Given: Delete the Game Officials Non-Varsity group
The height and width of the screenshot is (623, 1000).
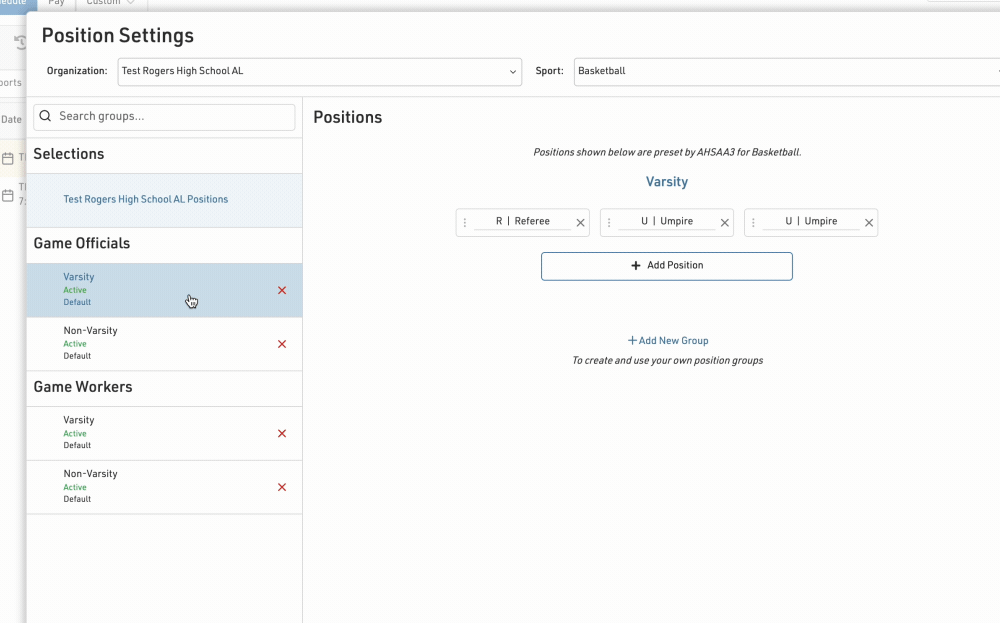Looking at the screenshot, I should pos(282,344).
